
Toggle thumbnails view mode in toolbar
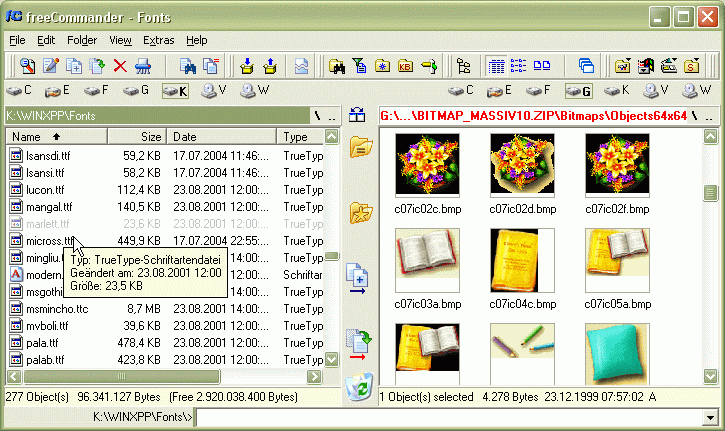click(541, 66)
